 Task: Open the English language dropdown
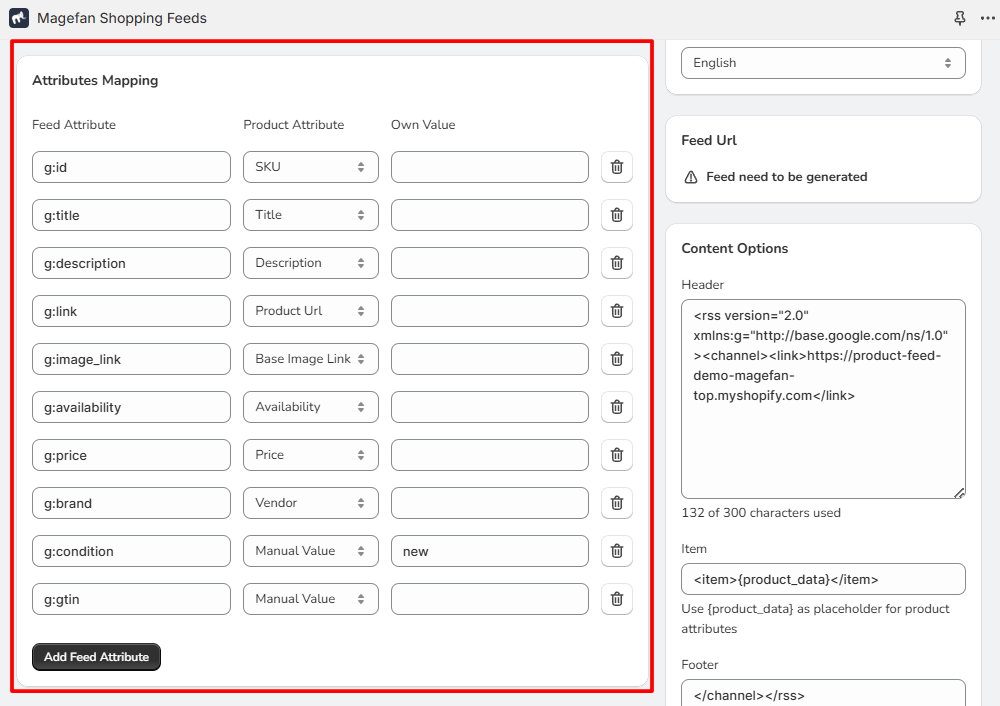823,63
